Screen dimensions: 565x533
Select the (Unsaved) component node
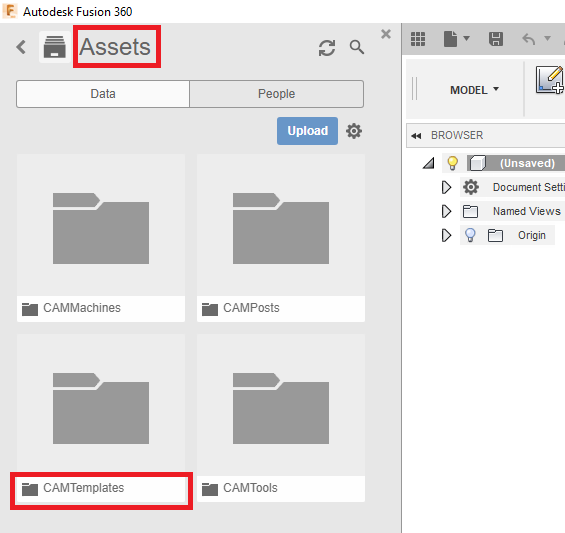point(527,163)
